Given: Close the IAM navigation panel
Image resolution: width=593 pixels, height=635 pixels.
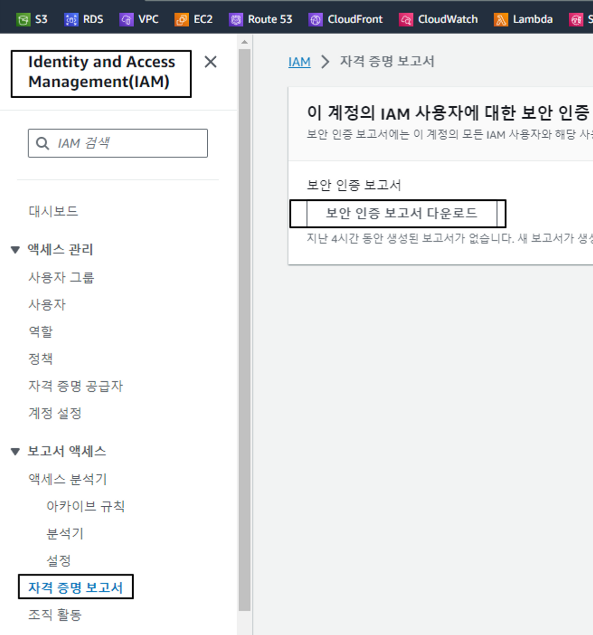Looking at the screenshot, I should click(x=210, y=62).
